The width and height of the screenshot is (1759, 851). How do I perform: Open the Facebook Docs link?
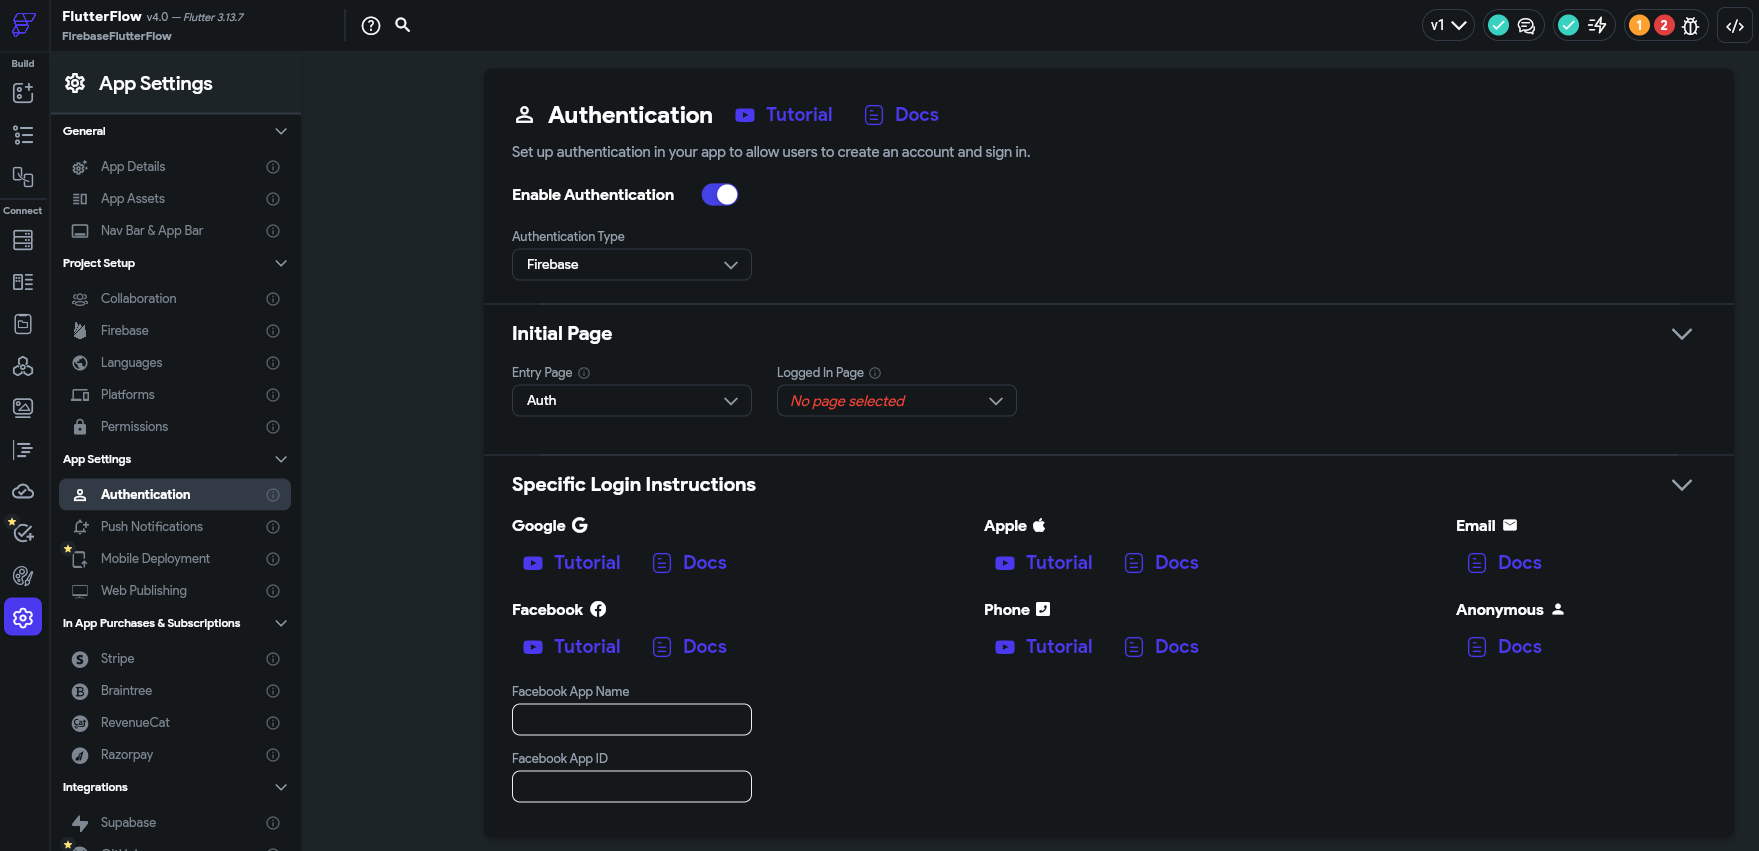click(x=690, y=647)
